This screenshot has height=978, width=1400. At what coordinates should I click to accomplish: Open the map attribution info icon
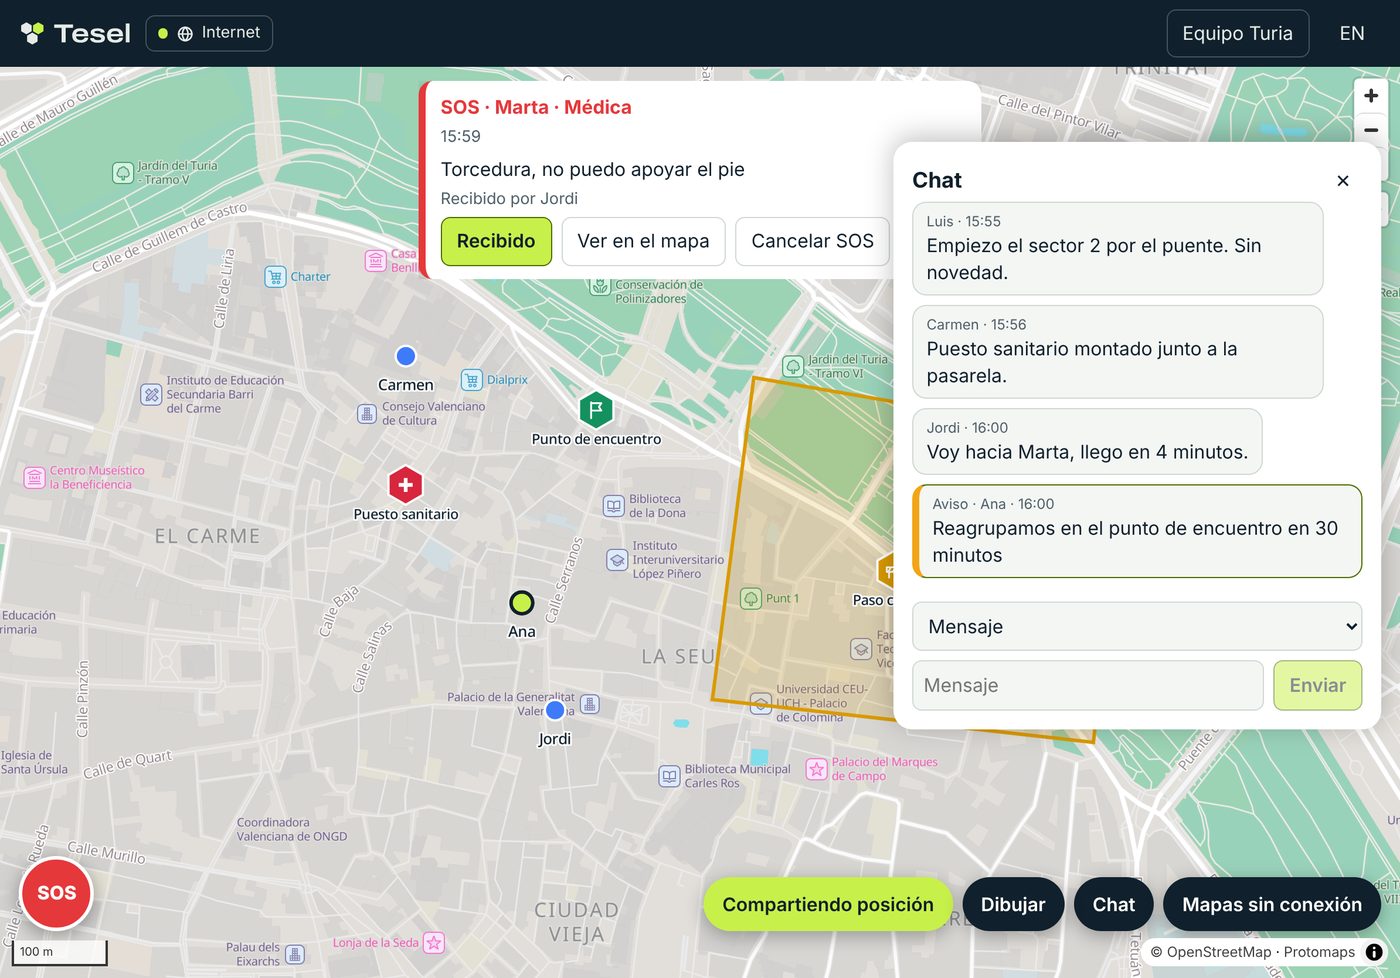click(x=1375, y=952)
